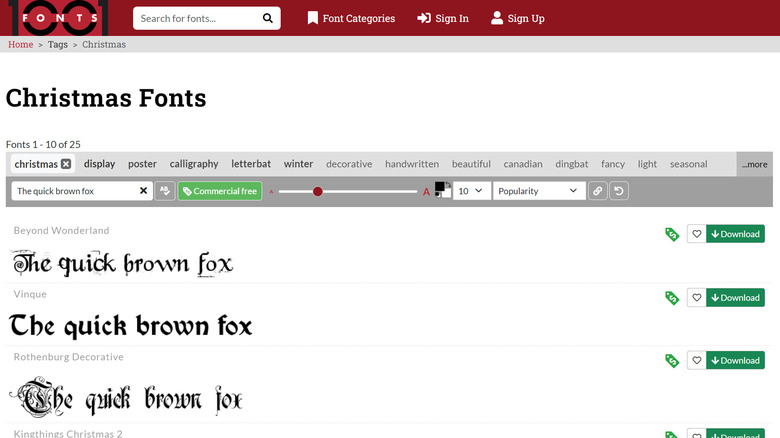Screen dimensions: 780x438
Task: Clear the preview text field
Action: pyautogui.click(x=143, y=191)
